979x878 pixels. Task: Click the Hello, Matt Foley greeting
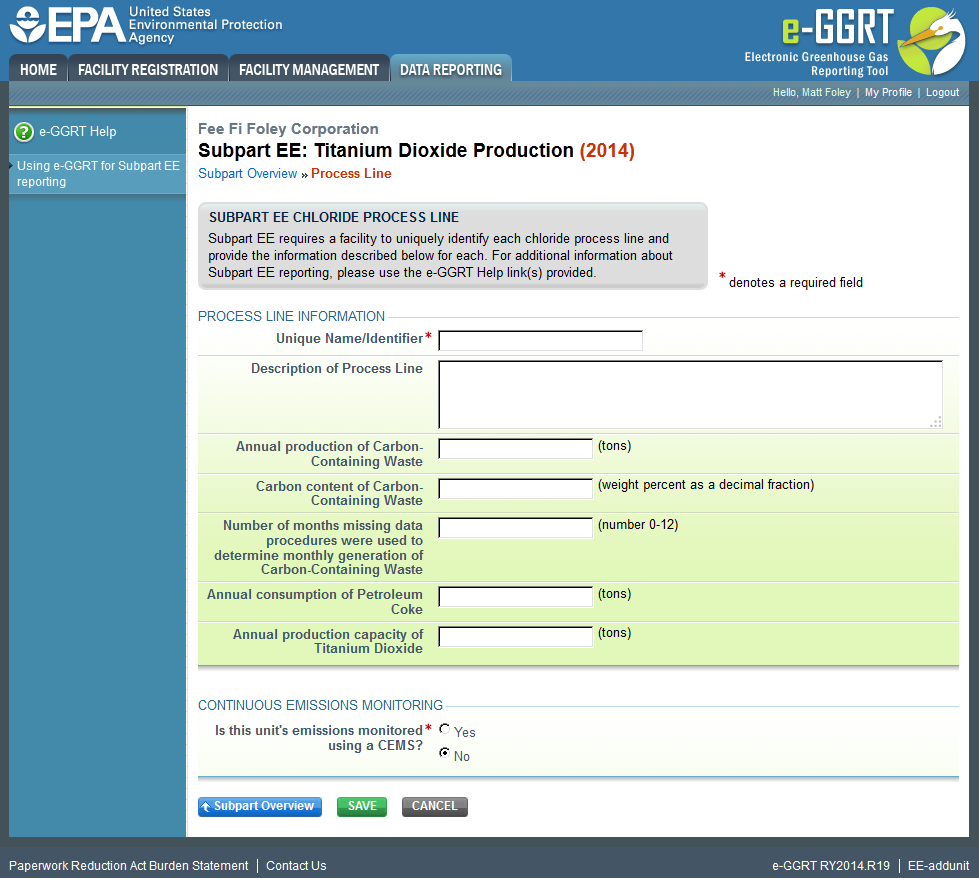pyautogui.click(x=812, y=92)
